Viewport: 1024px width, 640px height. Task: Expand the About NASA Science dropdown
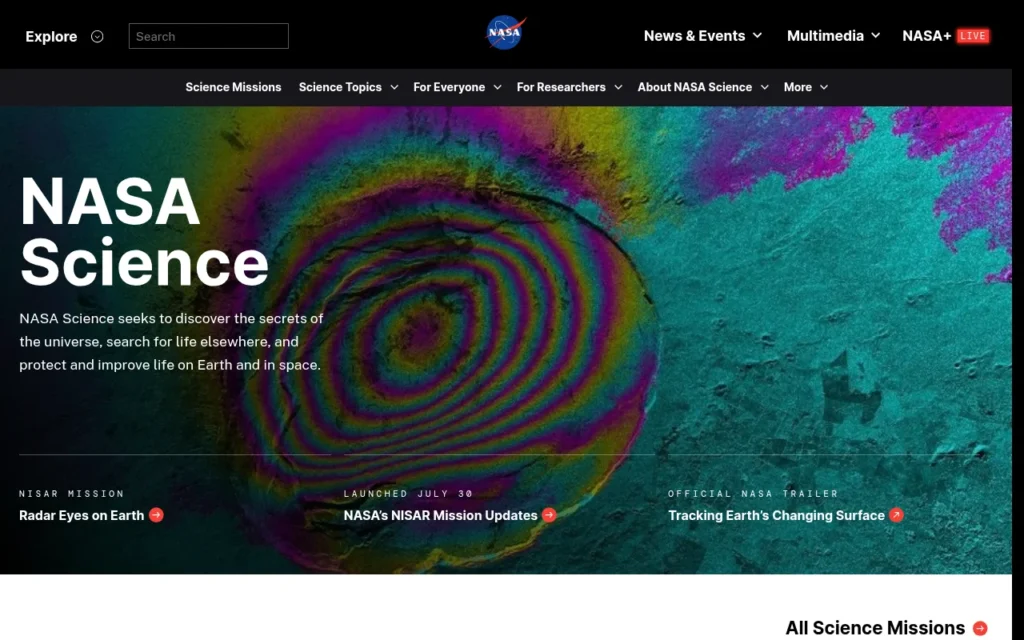coord(703,87)
